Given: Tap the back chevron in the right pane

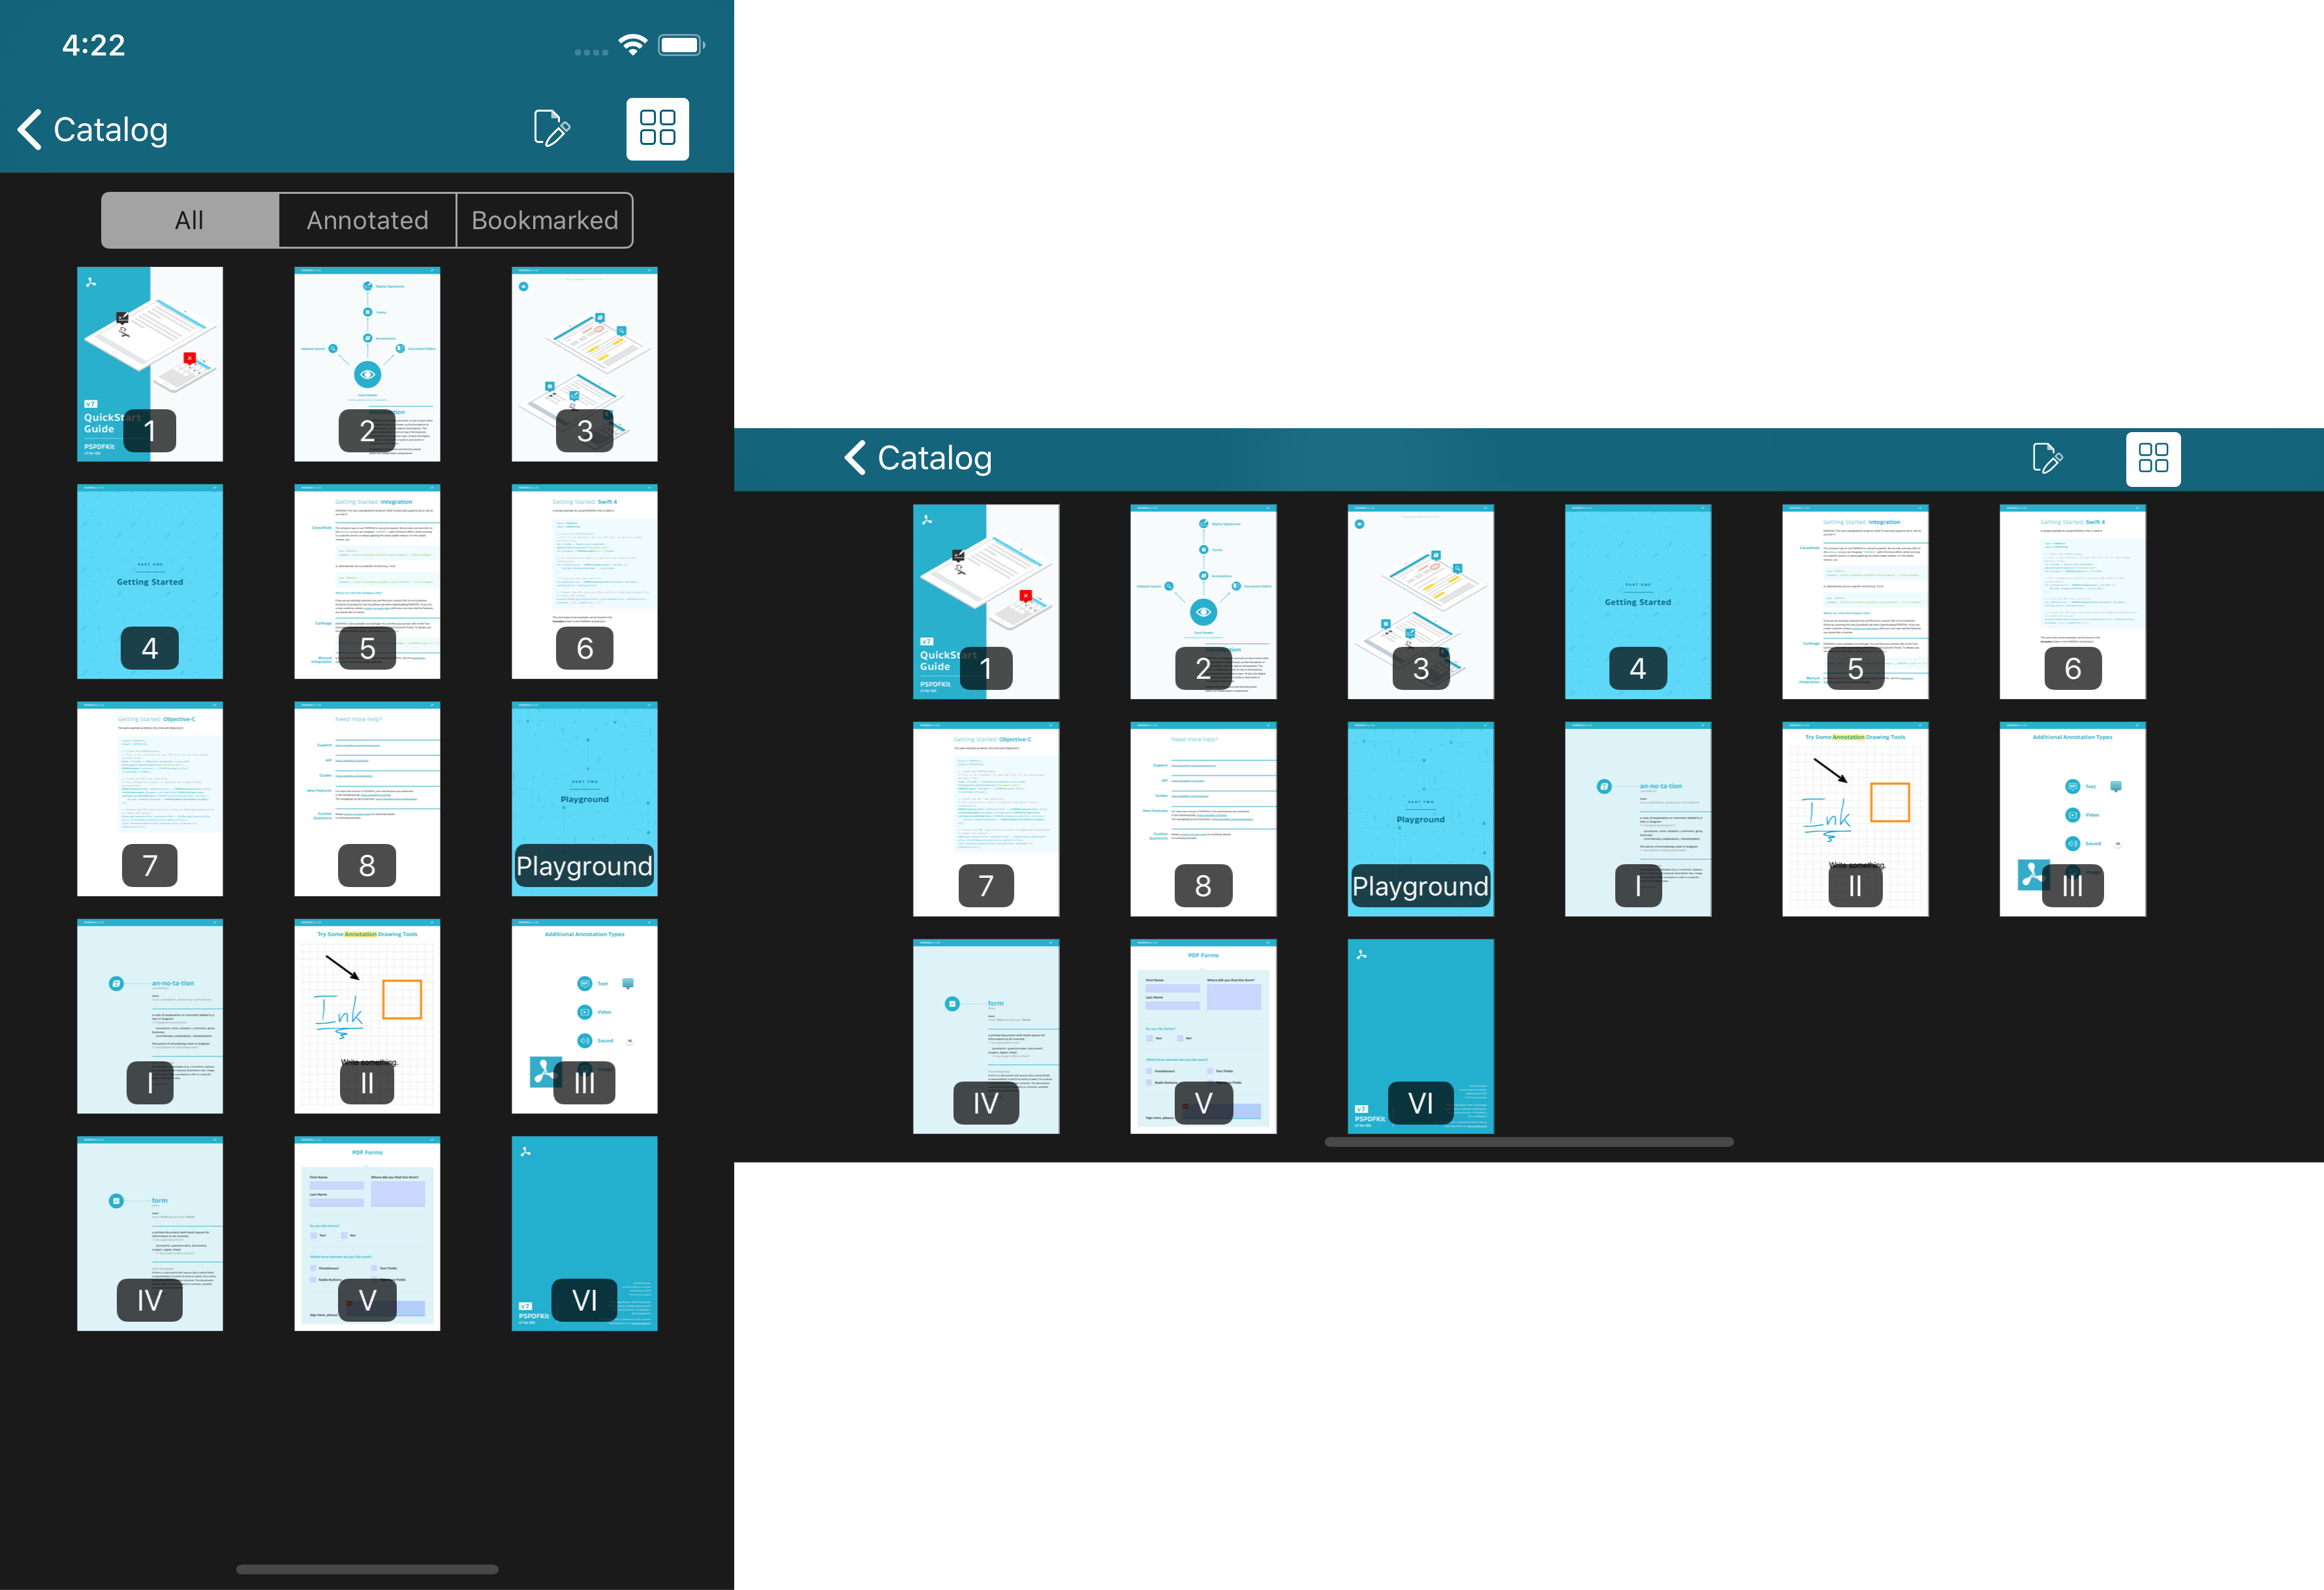Looking at the screenshot, I should 854,458.
